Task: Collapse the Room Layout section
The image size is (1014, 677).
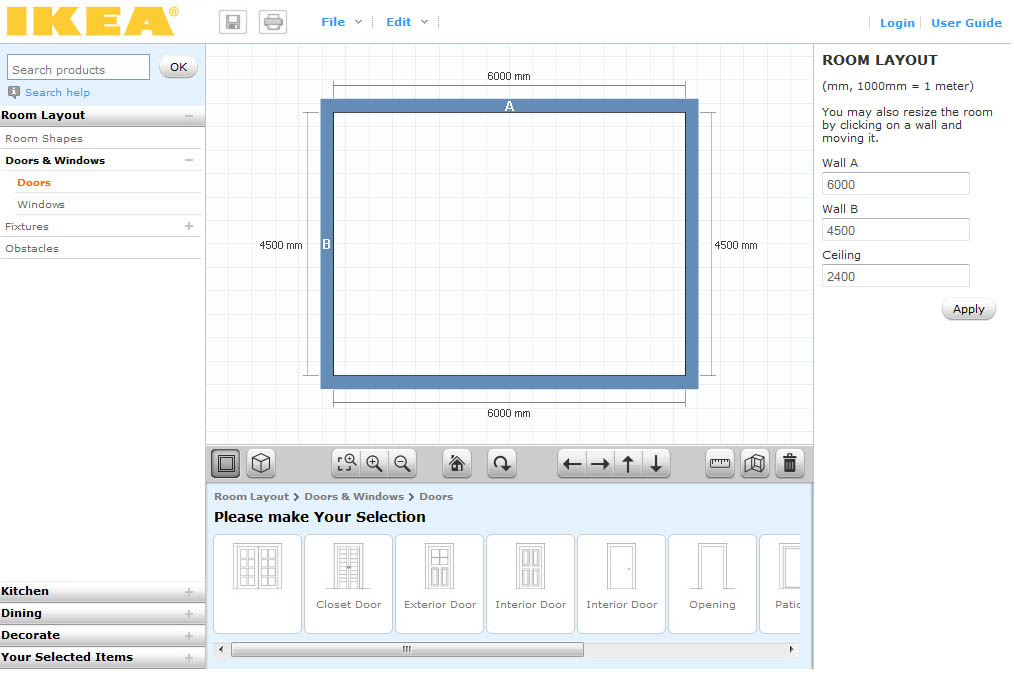Action: [189, 116]
